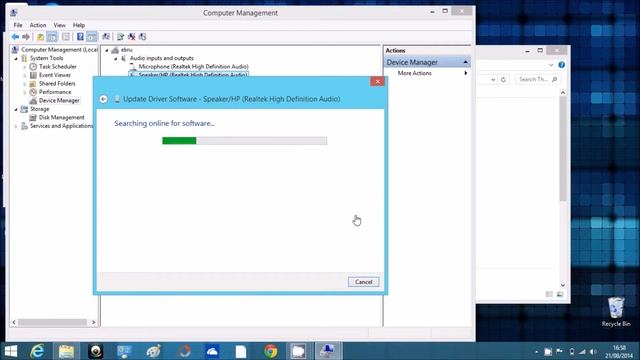The image size is (640, 360).
Task: Open Google Chrome from the taskbar
Action: click(271, 351)
